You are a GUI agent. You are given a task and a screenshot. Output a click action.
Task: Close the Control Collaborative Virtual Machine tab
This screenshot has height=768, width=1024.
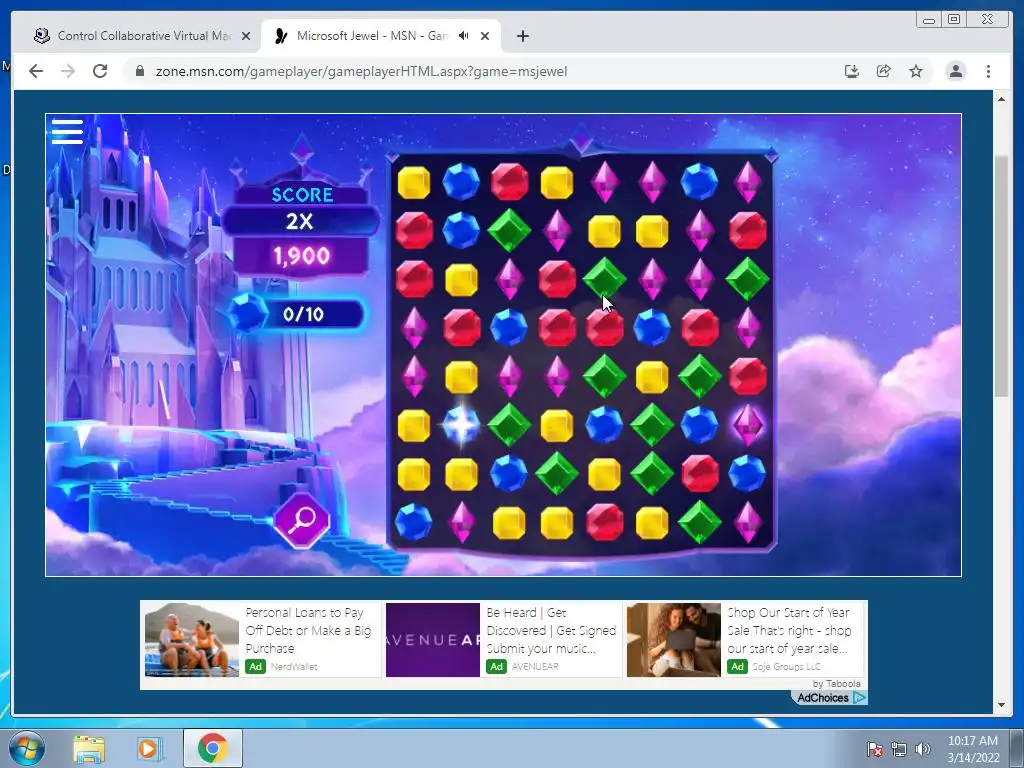(x=246, y=36)
